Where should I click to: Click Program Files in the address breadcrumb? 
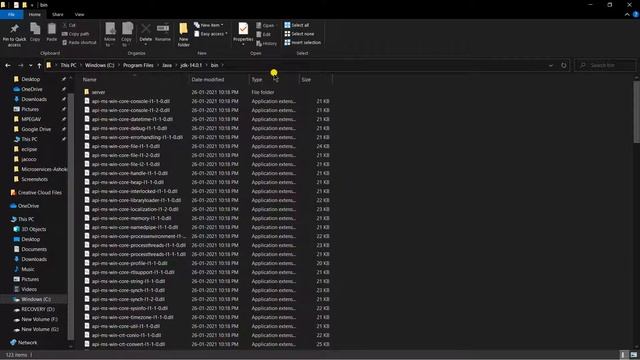coord(138,65)
